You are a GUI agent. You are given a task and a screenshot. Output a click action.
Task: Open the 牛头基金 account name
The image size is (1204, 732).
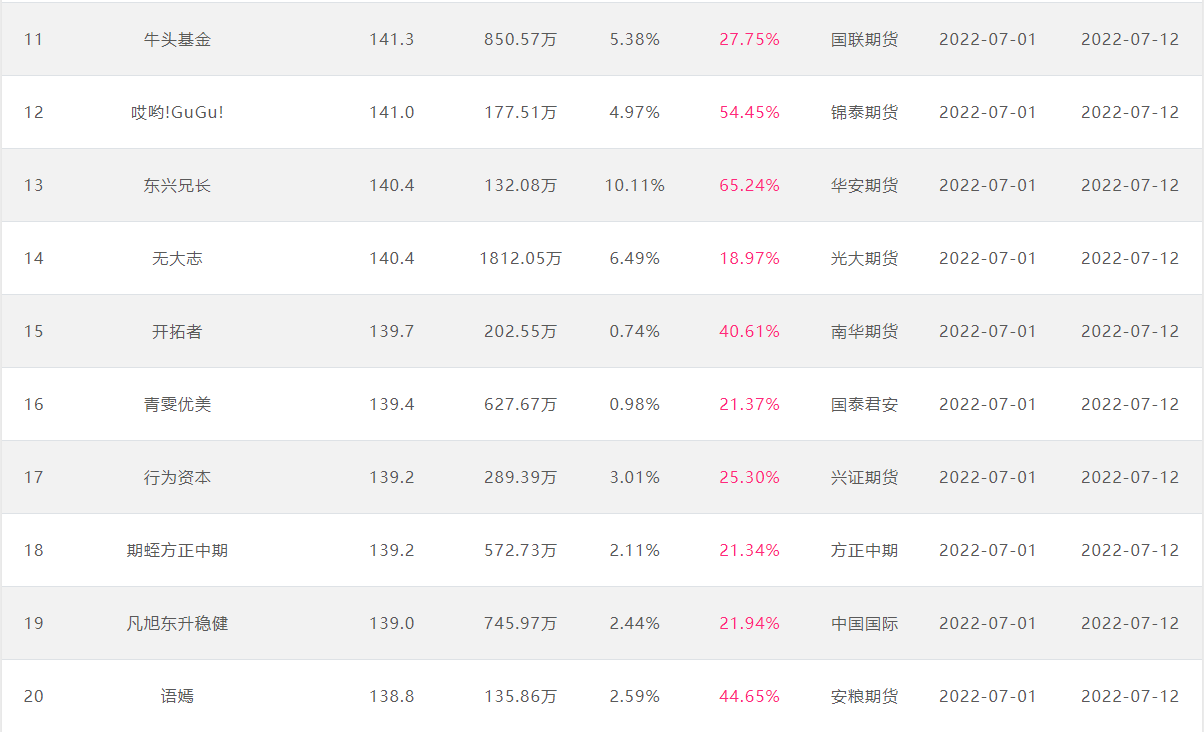pyautogui.click(x=177, y=40)
